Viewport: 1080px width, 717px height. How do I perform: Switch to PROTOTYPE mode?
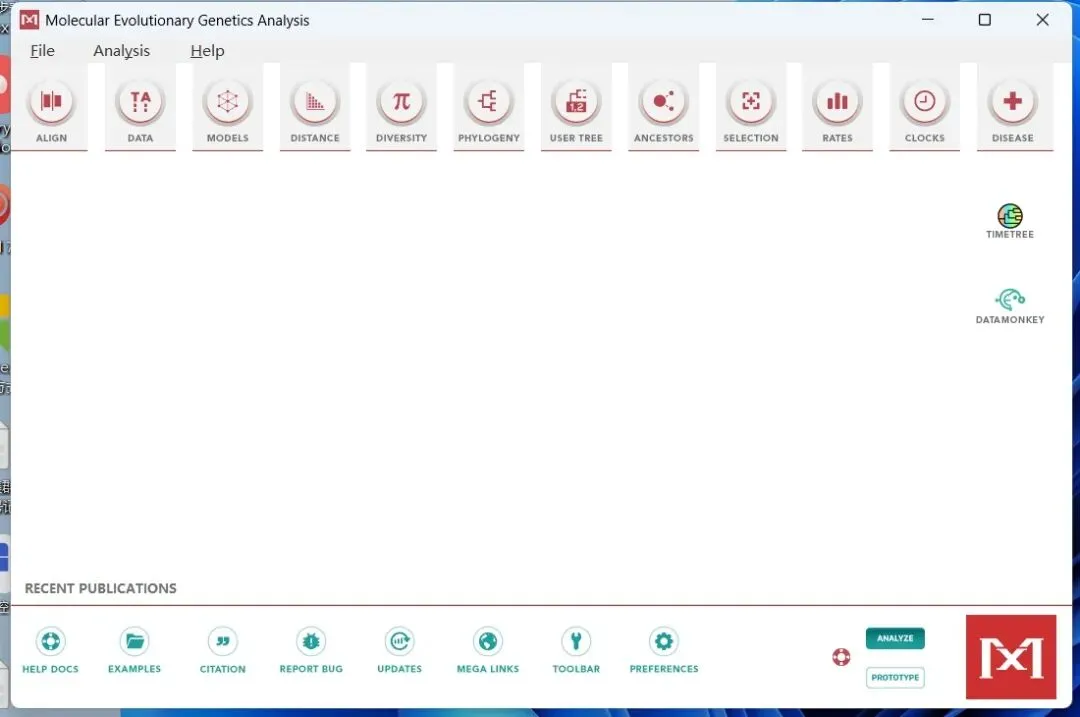pos(895,677)
